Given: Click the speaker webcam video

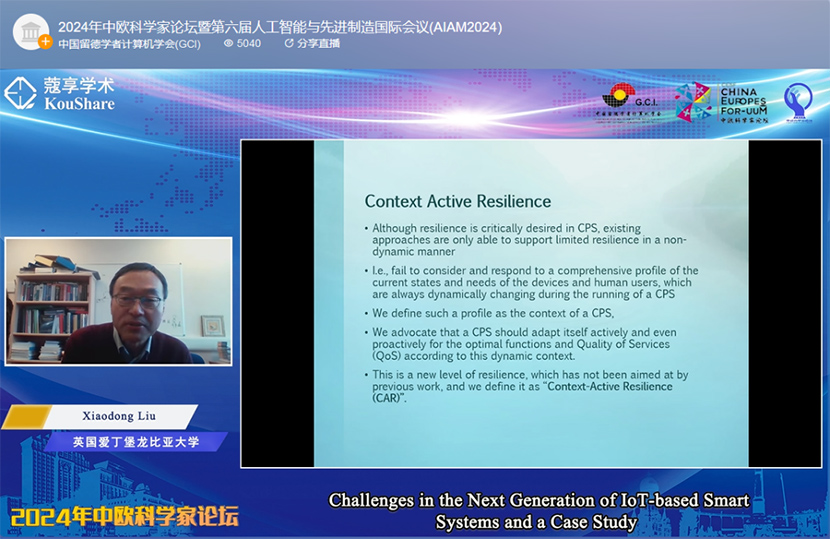Looking at the screenshot, I should pos(118,301).
